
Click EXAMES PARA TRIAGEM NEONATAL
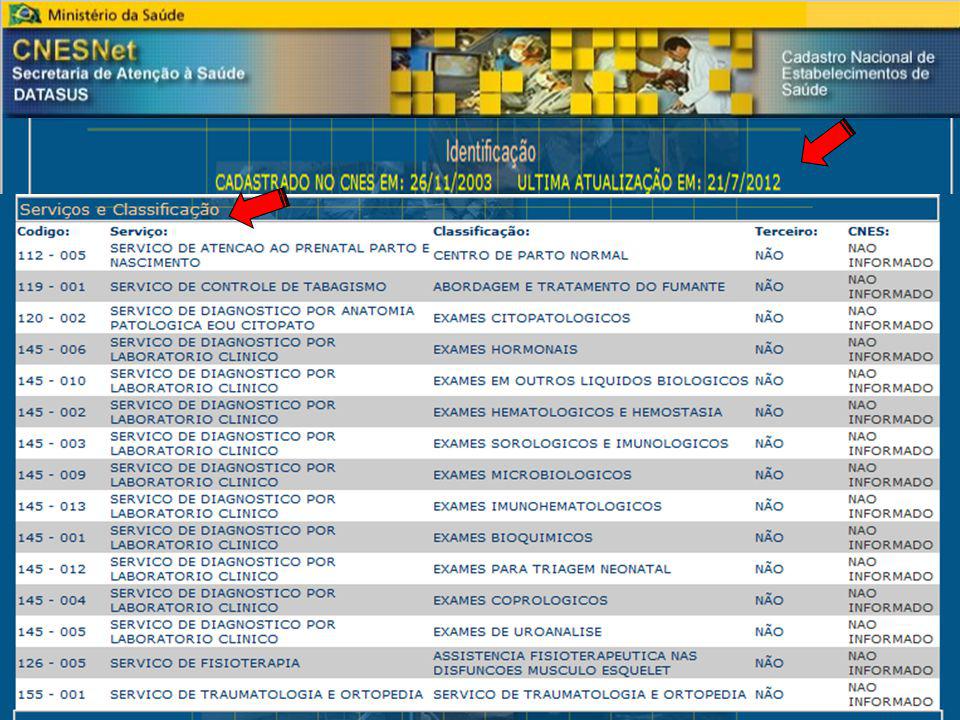tap(552, 569)
